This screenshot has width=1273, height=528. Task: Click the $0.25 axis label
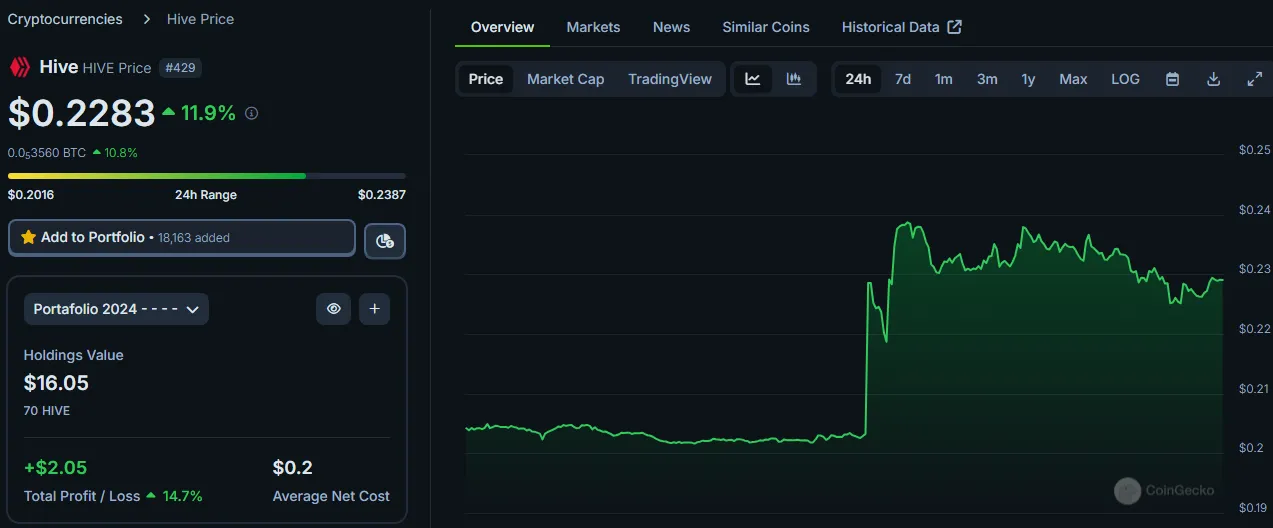point(1254,150)
